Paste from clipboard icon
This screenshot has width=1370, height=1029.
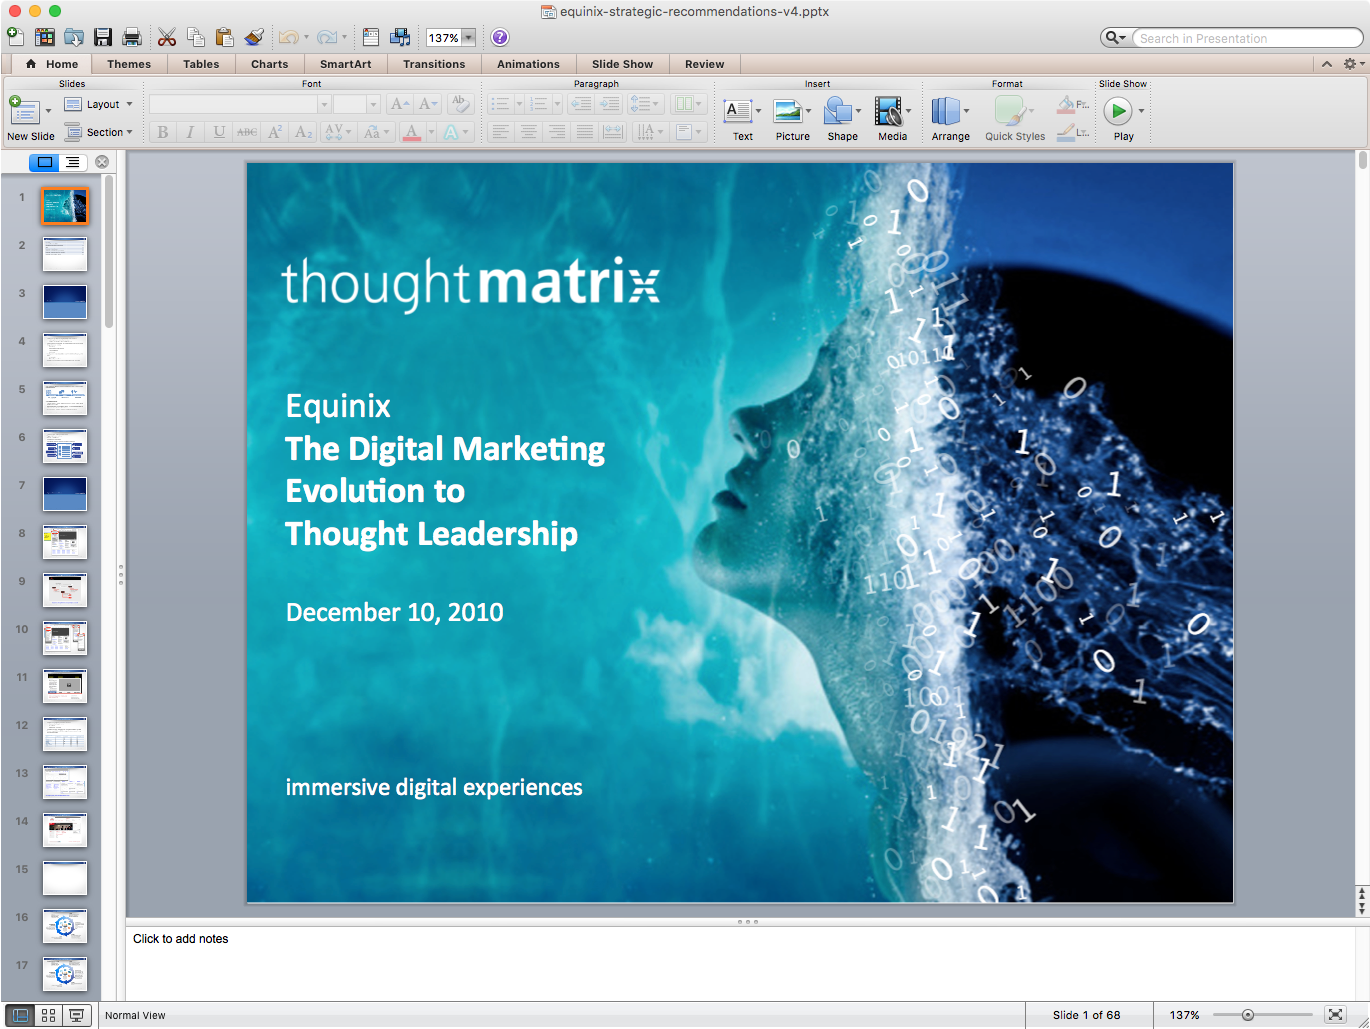[225, 37]
